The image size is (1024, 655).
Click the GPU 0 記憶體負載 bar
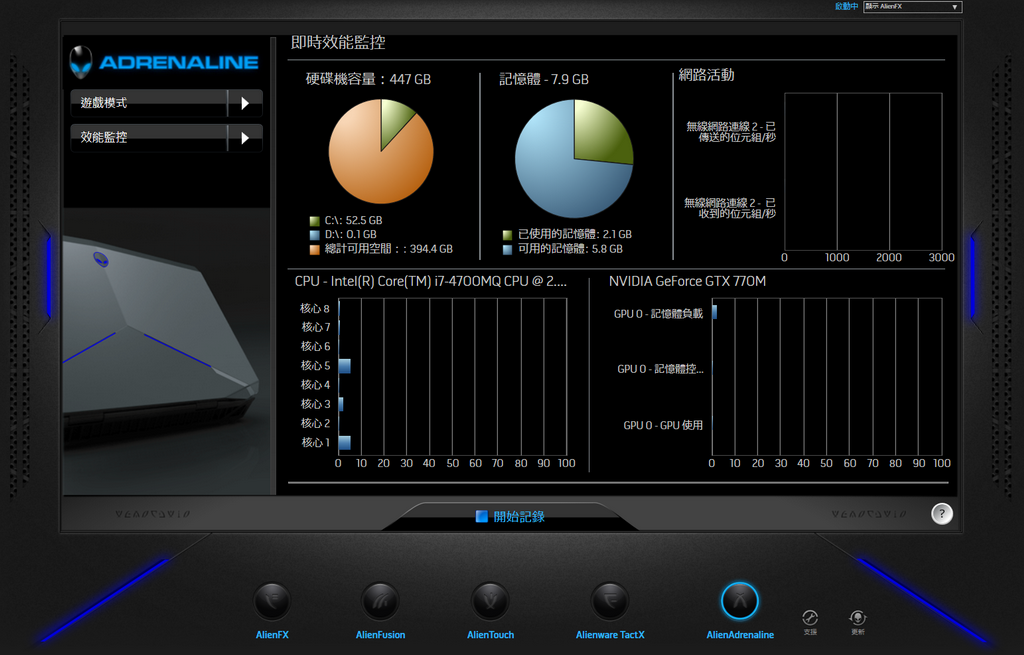(x=714, y=312)
